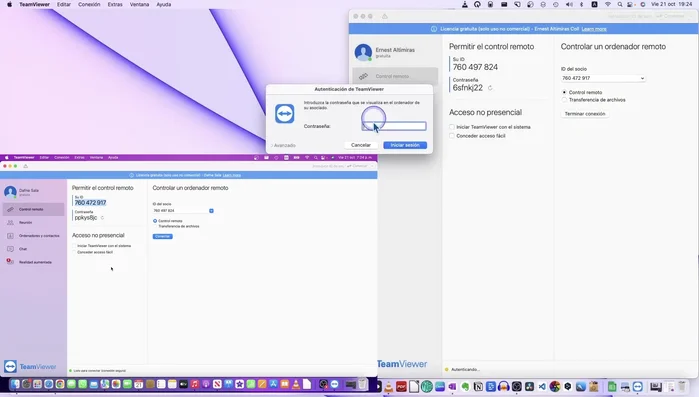
Task: Click ID 760 497 824 in Ernest's window
Action: point(475,67)
